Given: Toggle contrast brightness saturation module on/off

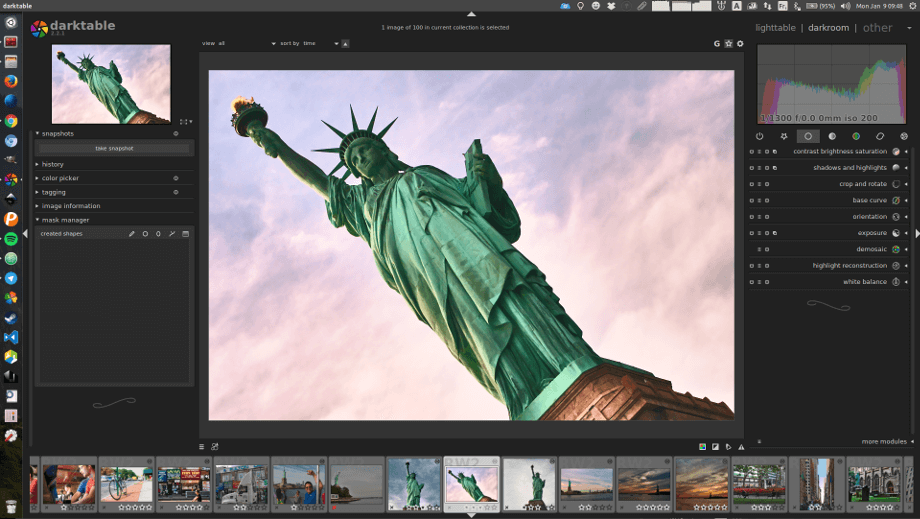Looking at the screenshot, I should coord(752,151).
